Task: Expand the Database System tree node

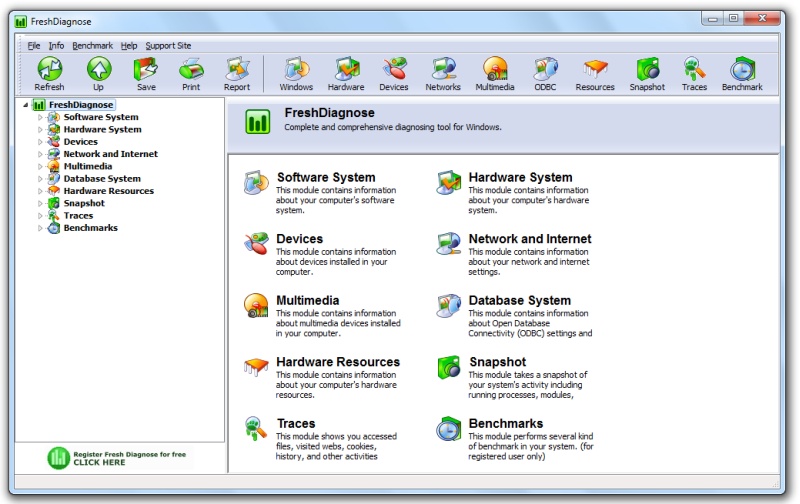Action: click(40, 179)
